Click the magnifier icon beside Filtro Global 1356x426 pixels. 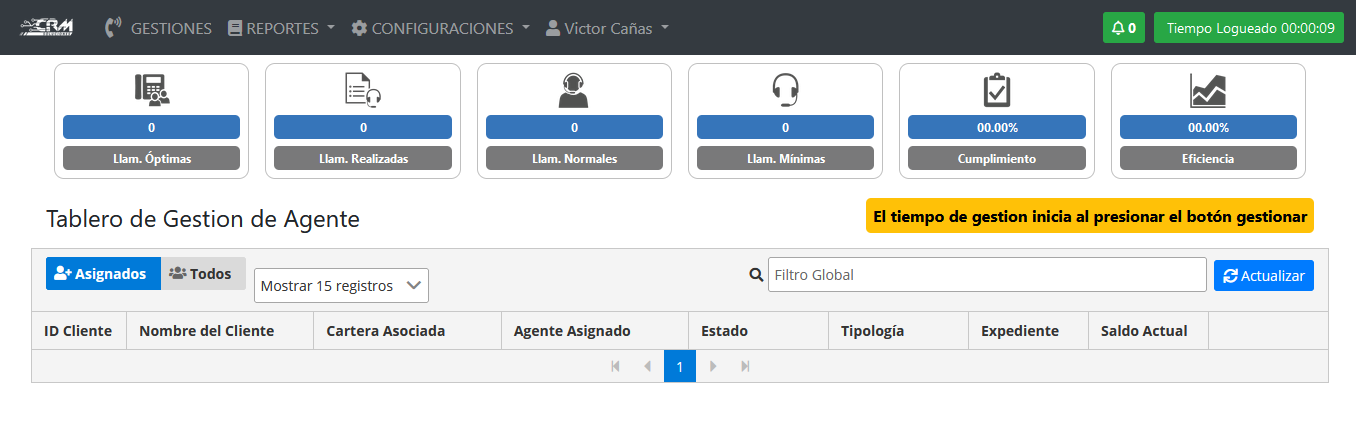756,274
